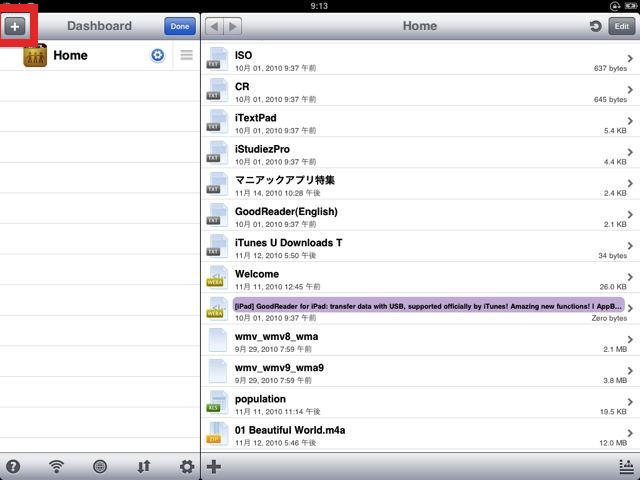Open the ISO text file
This screenshot has width=640, height=480.
420,59
